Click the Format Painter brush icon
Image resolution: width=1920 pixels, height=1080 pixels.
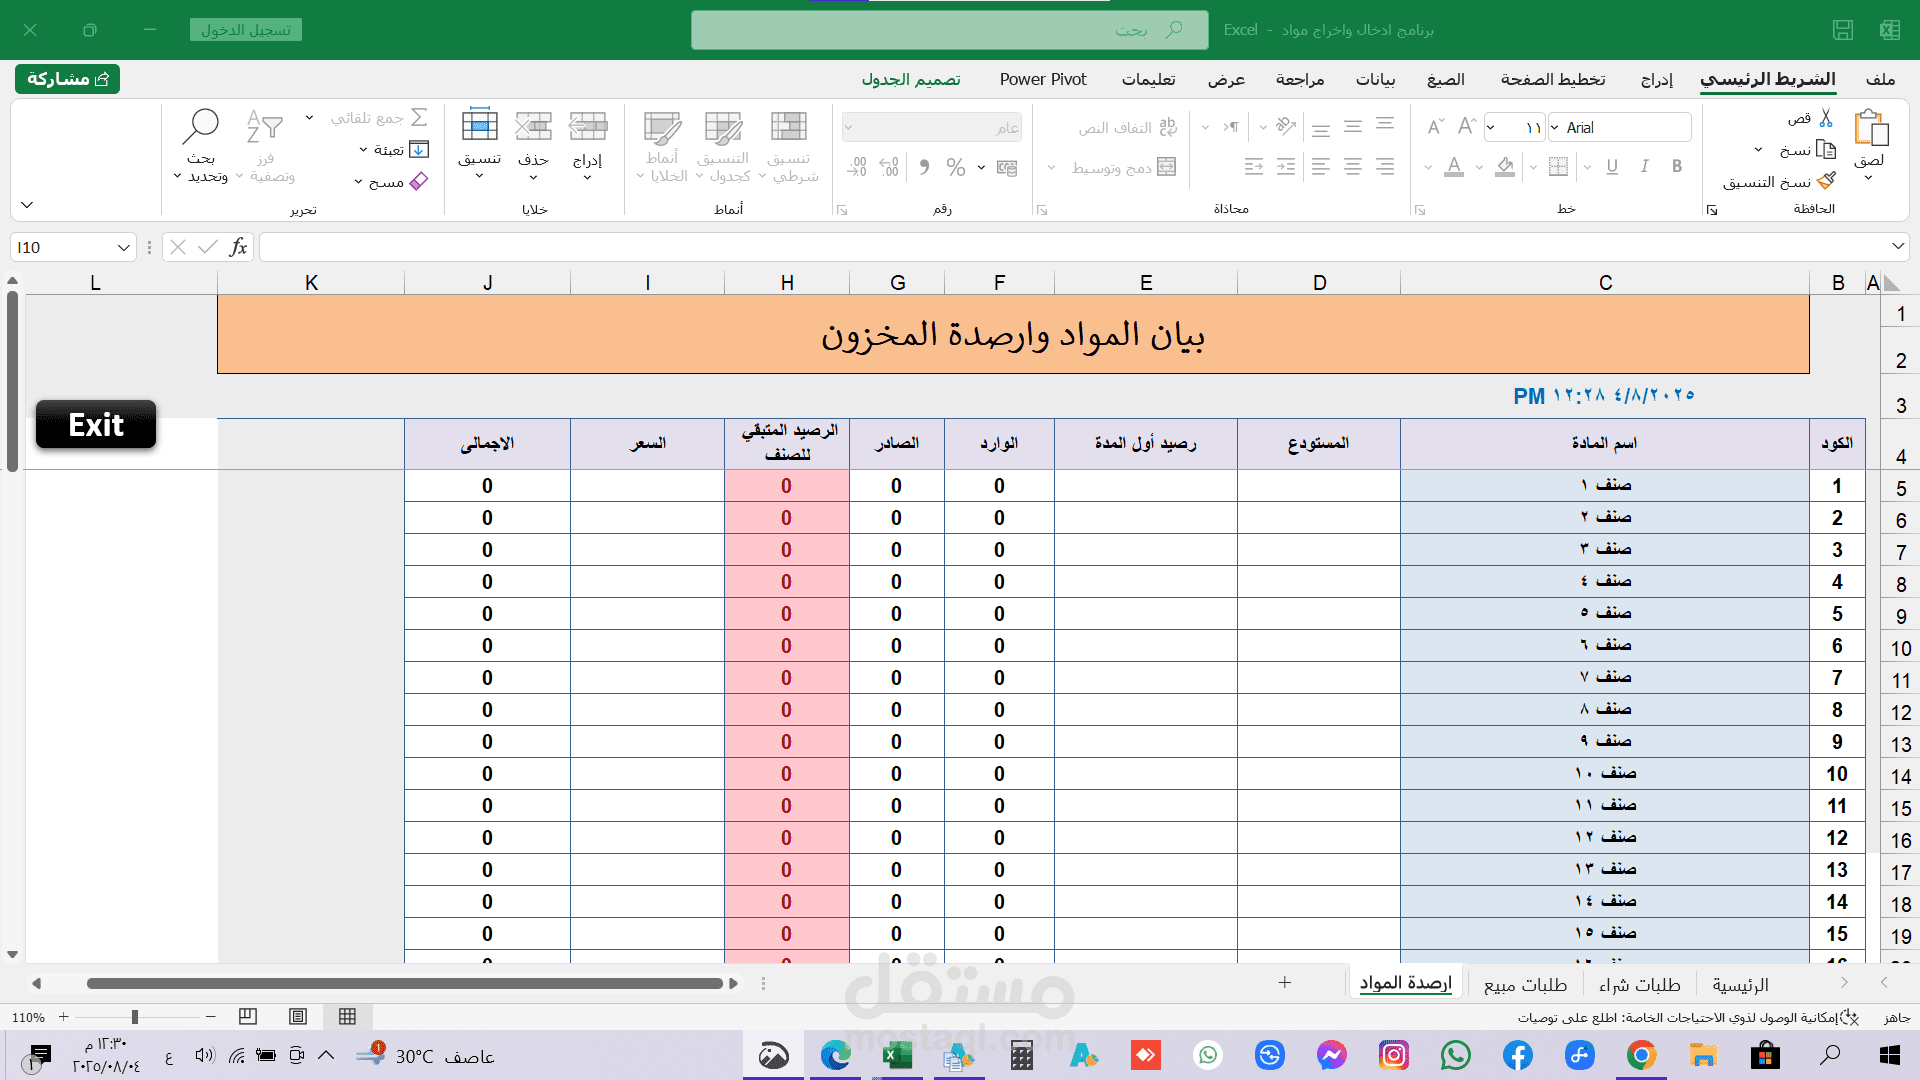[x=1826, y=181]
